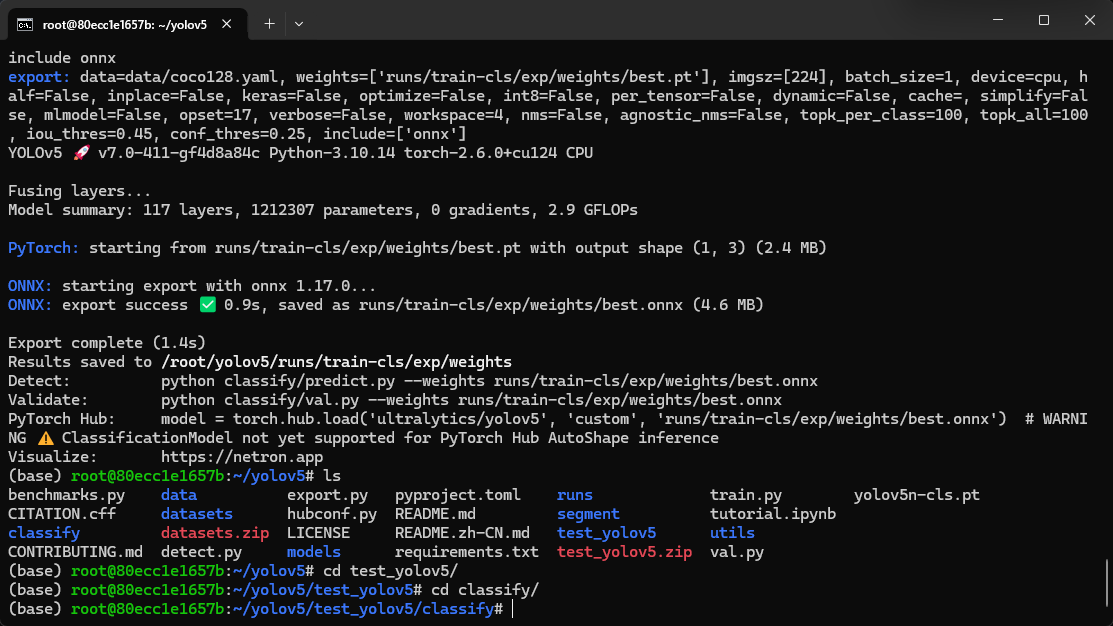
Task: Click the rocket emoji after YOLOv5
Action: 82,153
